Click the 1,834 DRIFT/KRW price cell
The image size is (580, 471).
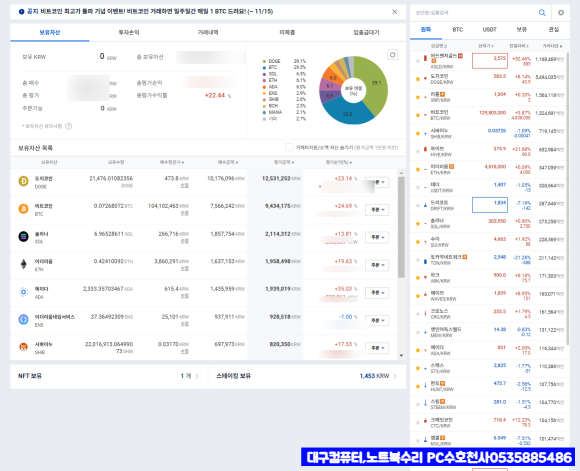click(490, 205)
